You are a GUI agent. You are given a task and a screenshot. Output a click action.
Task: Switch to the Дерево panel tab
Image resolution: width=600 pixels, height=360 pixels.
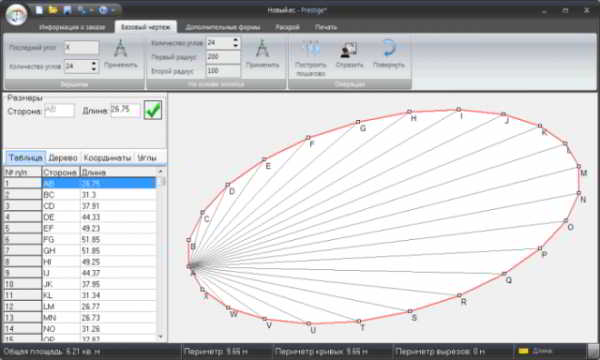point(63,158)
